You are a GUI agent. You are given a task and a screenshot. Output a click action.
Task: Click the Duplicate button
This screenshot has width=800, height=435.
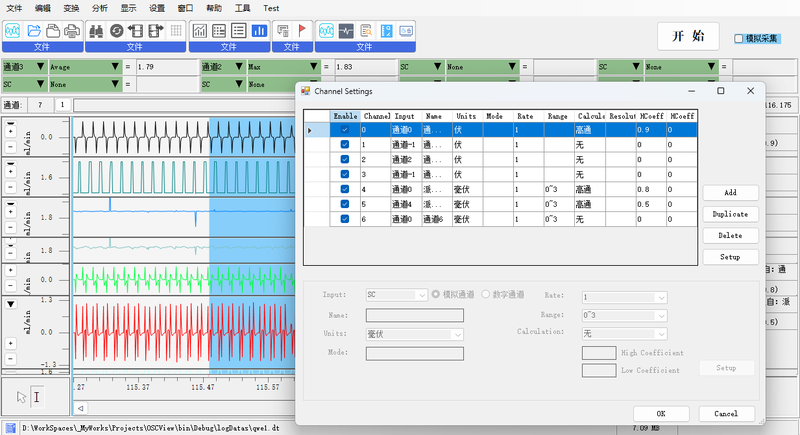click(x=730, y=214)
